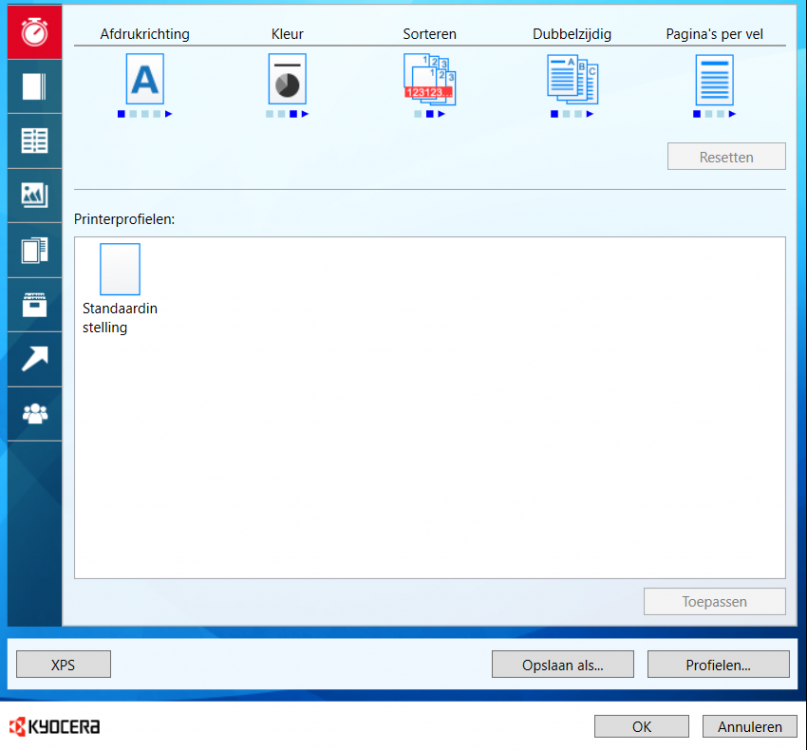Select the imaging sidebar icon
Image resolution: width=807 pixels, height=750 pixels.
click(35, 195)
